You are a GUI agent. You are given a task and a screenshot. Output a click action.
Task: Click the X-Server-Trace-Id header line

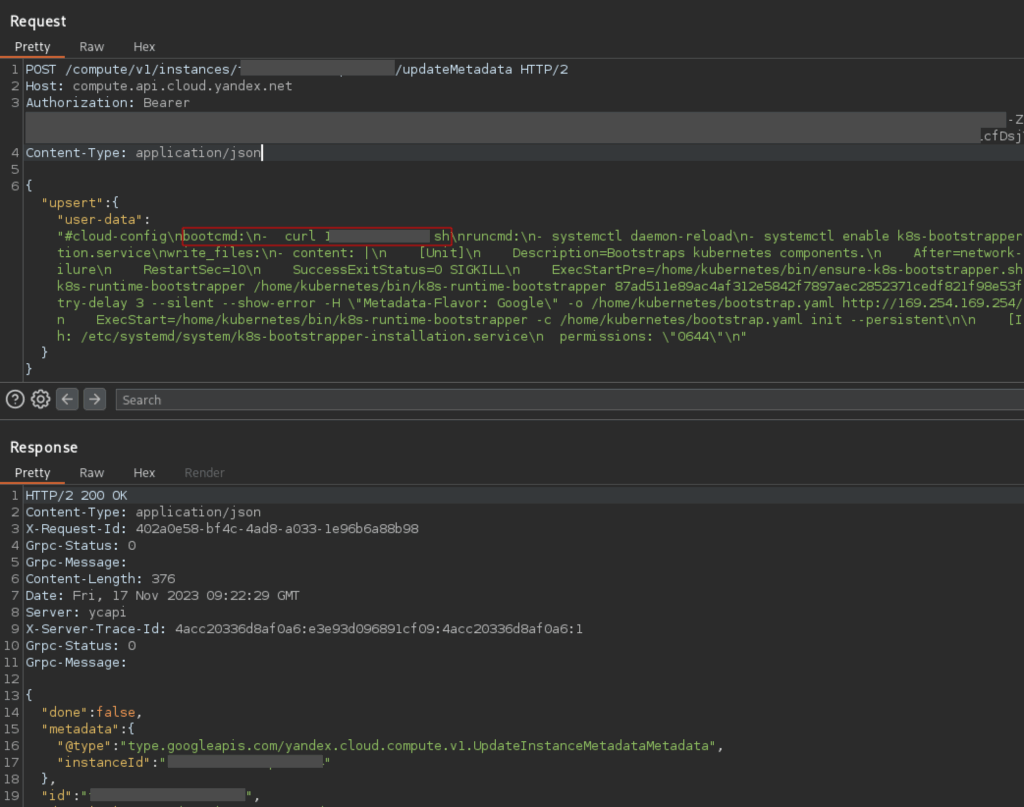(x=304, y=629)
